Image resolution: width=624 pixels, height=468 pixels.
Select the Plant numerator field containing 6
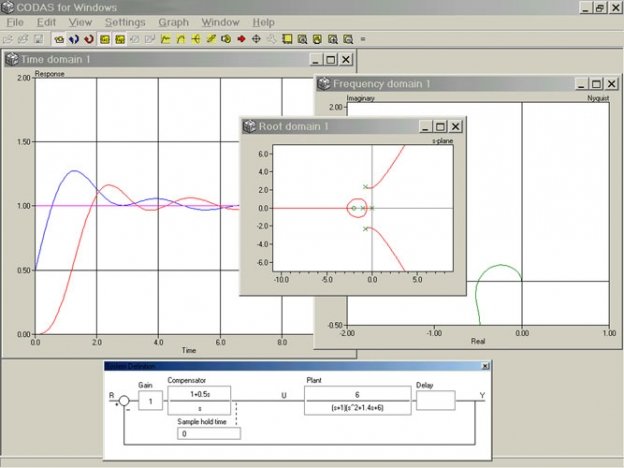[x=355, y=394]
